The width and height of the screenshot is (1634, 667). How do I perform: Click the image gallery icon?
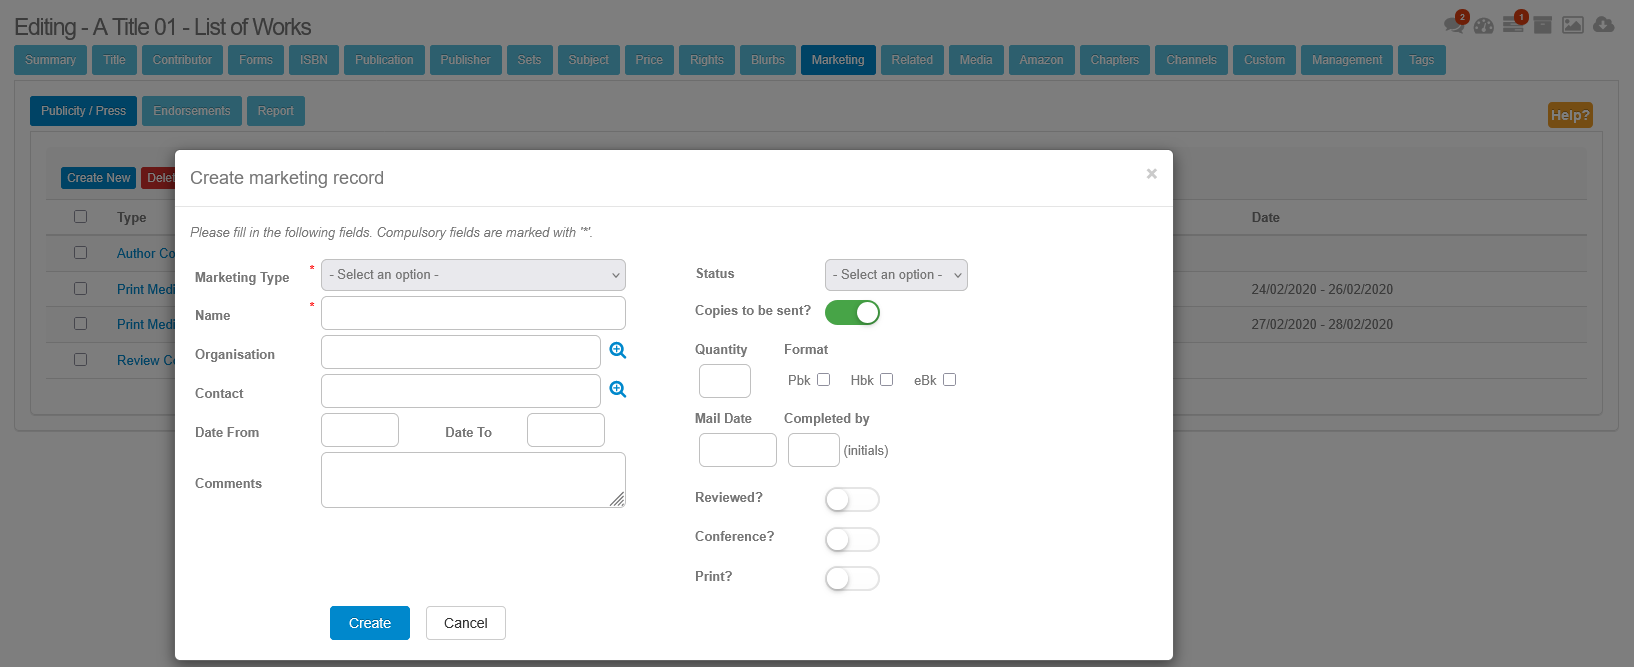coord(1573,25)
